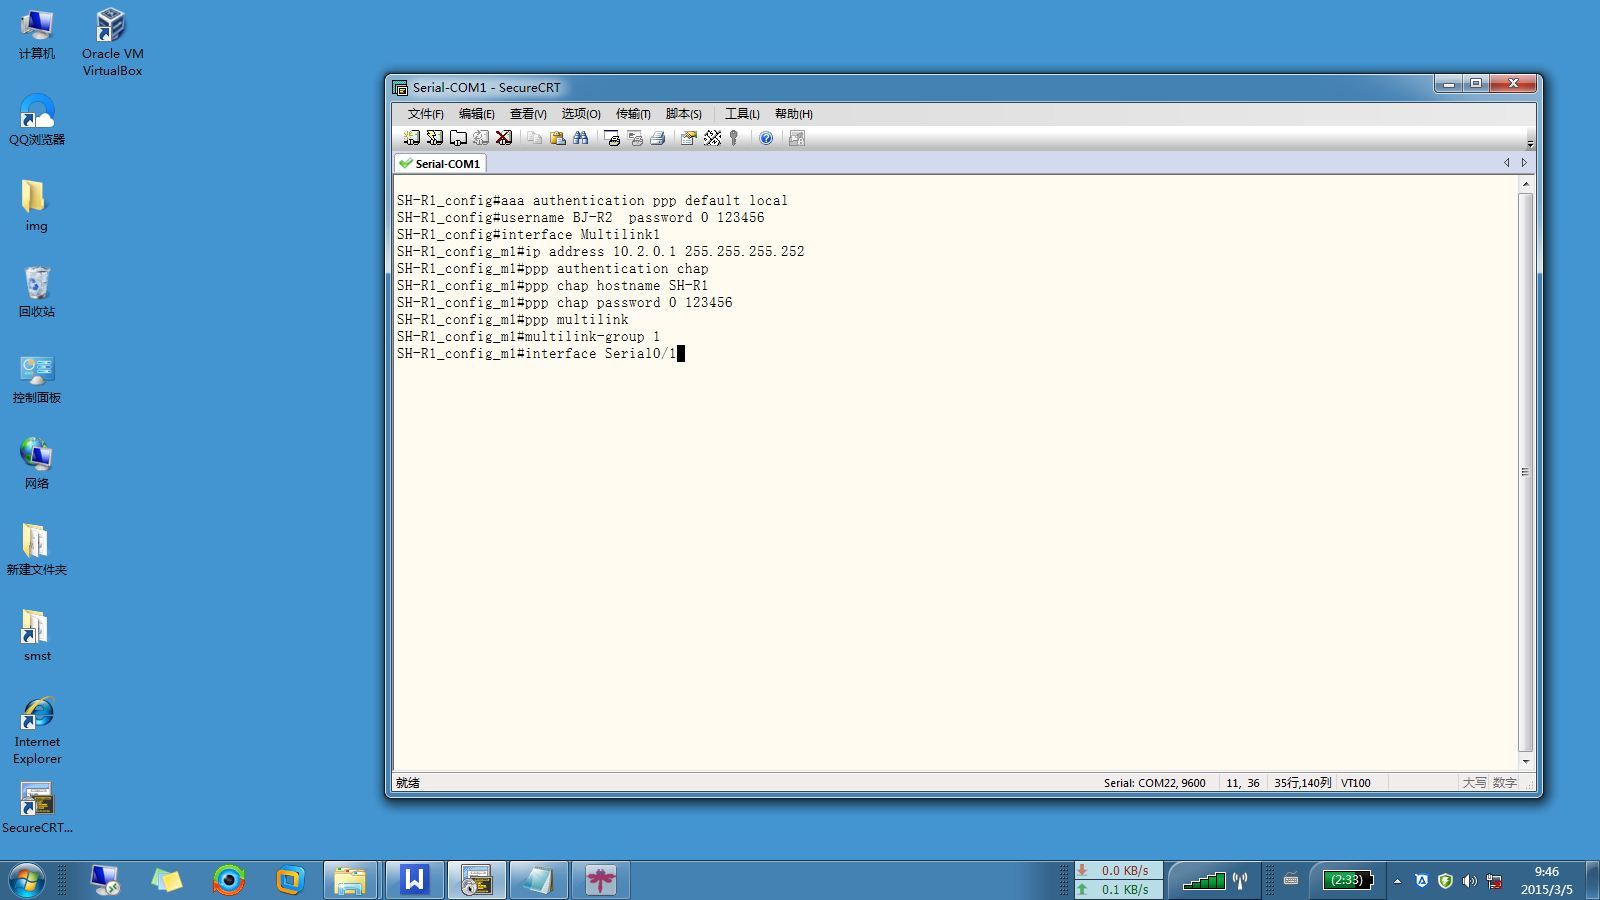Image resolution: width=1600 pixels, height=900 pixels.
Task: Open the 文件(F) menu
Action: coord(425,114)
